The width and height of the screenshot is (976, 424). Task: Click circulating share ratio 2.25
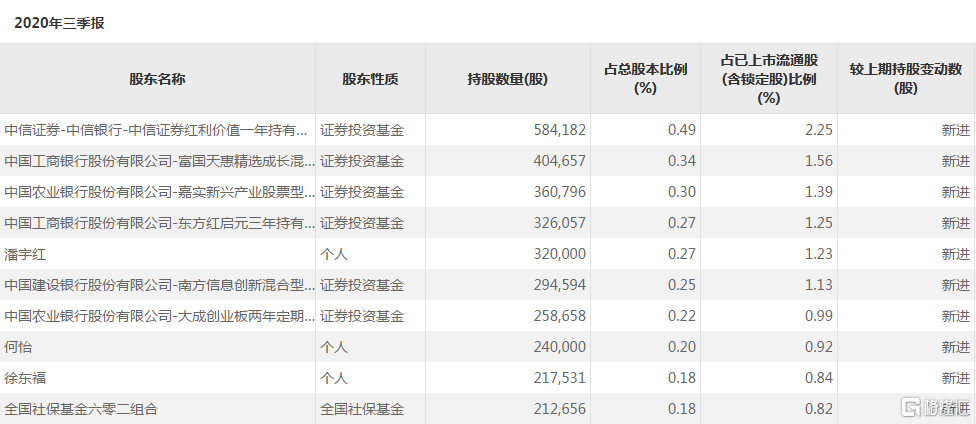pos(819,130)
